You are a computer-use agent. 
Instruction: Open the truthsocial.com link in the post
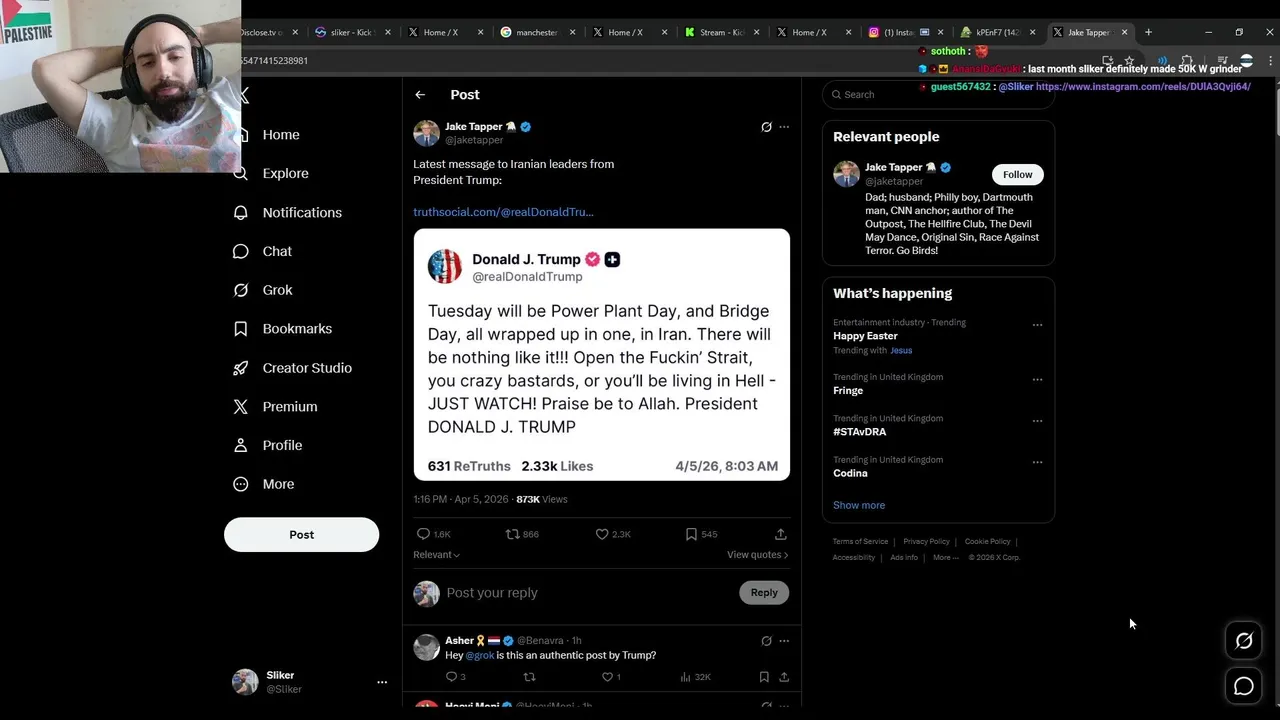503,212
